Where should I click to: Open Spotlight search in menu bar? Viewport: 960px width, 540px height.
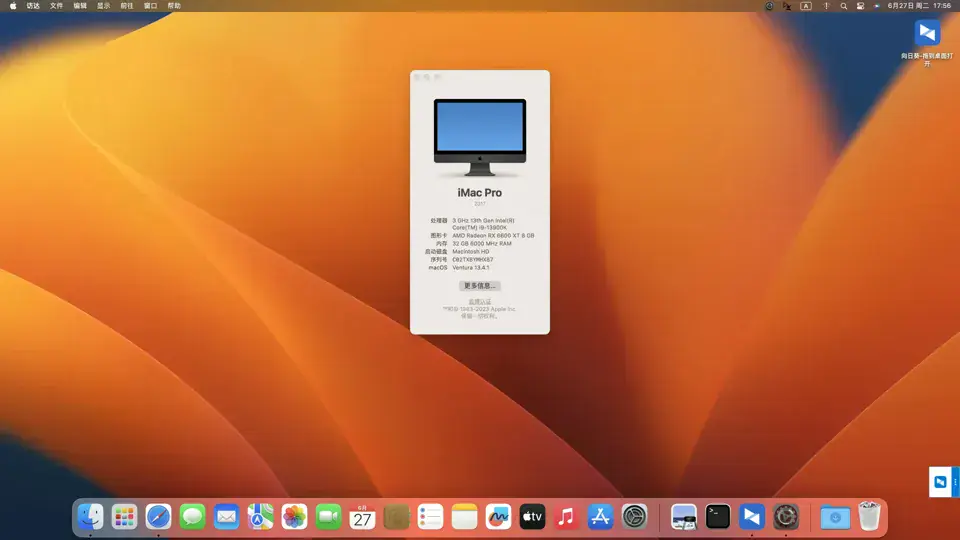coord(844,6)
